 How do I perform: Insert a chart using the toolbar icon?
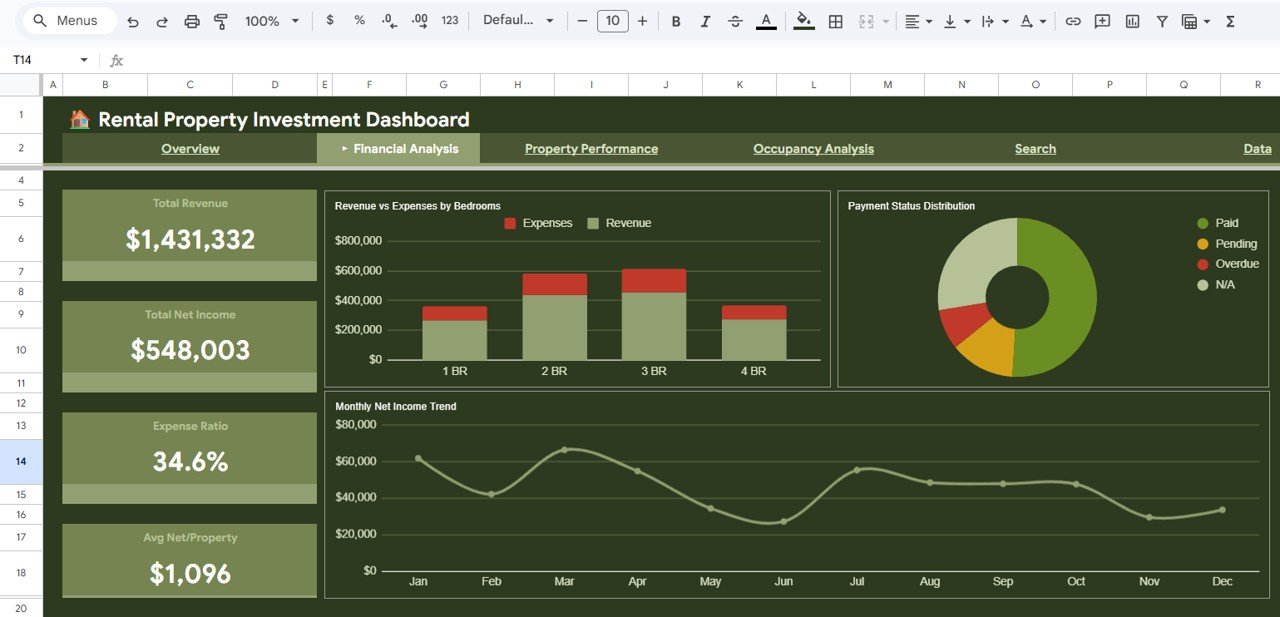pos(1132,20)
